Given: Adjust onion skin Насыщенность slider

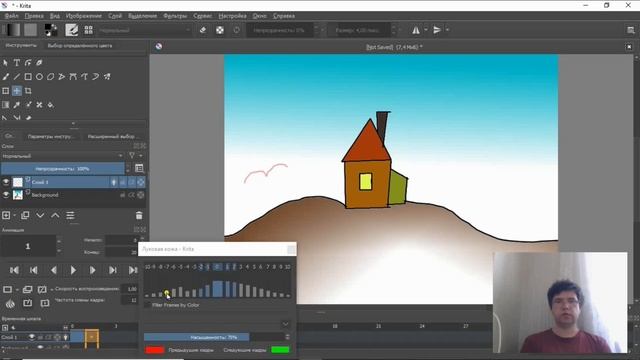Looking at the screenshot, I should 214,337.
